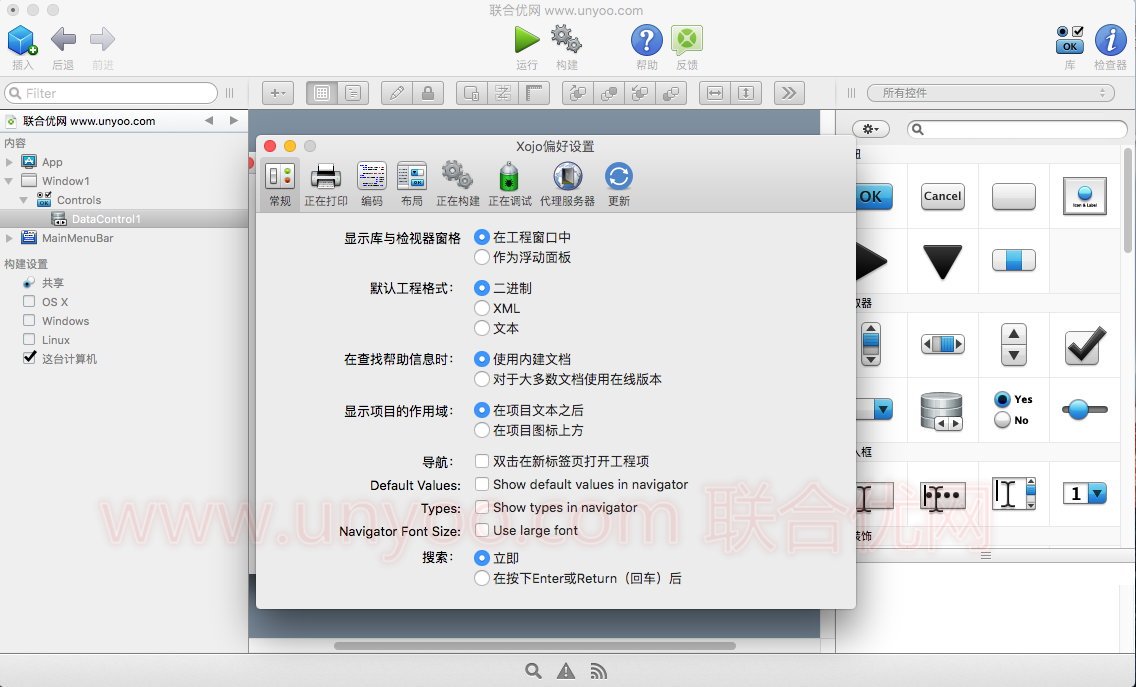This screenshot has width=1136, height=687.
Task: Open the 所有控件 controls dropdown
Action: [990, 93]
